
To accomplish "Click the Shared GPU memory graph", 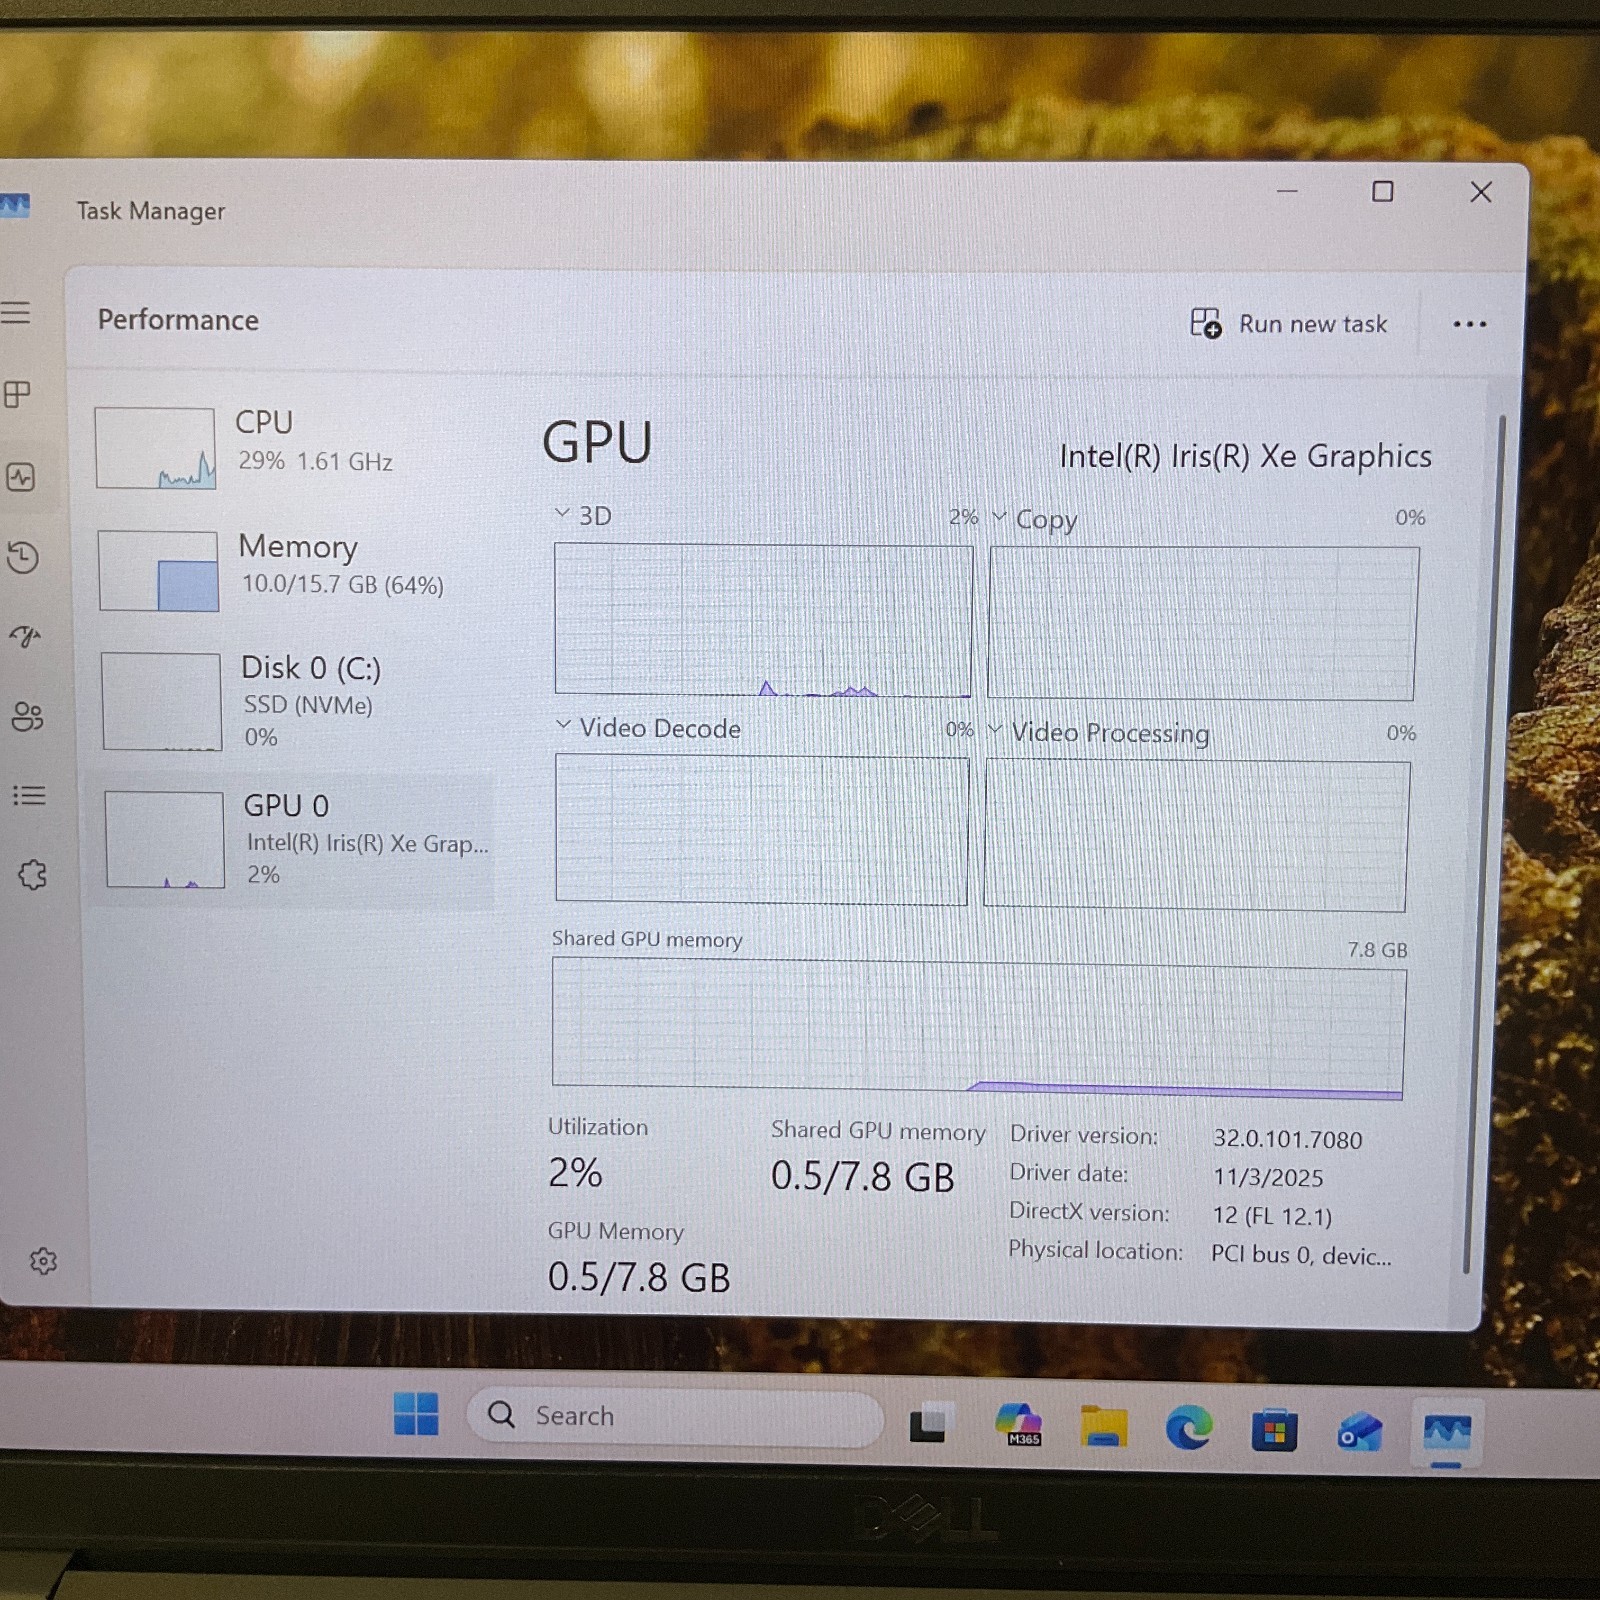I will click(979, 1028).
